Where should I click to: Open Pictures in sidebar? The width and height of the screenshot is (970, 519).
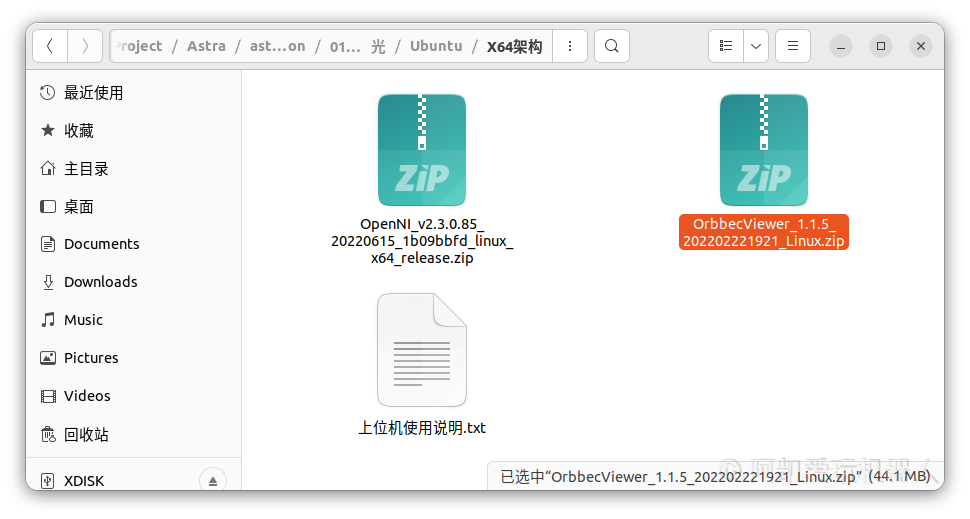click(x=133, y=358)
